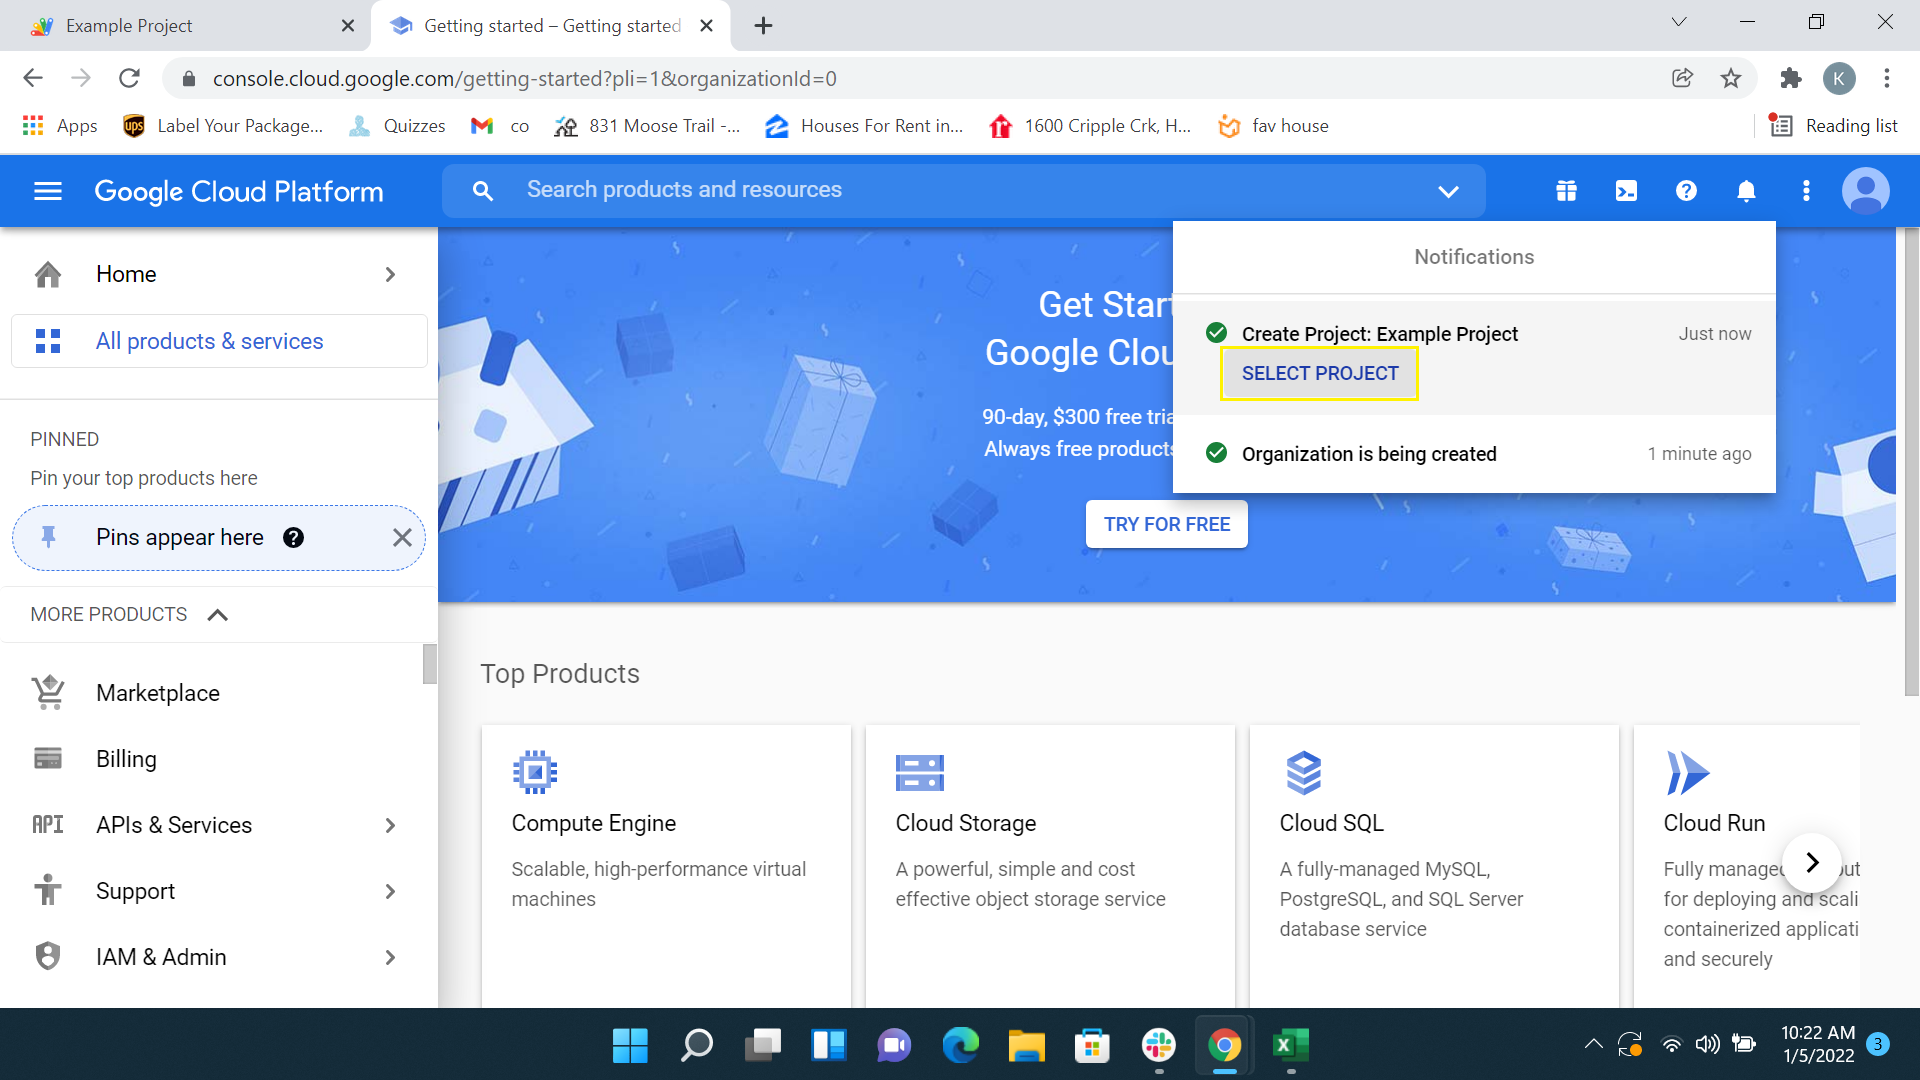Open the three-dot settings menu
The height and width of the screenshot is (1080, 1920).
click(x=1806, y=191)
